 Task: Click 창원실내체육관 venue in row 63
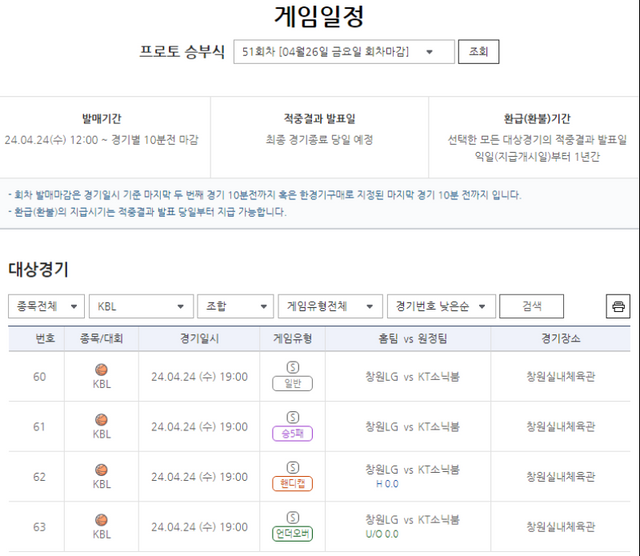[560, 527]
